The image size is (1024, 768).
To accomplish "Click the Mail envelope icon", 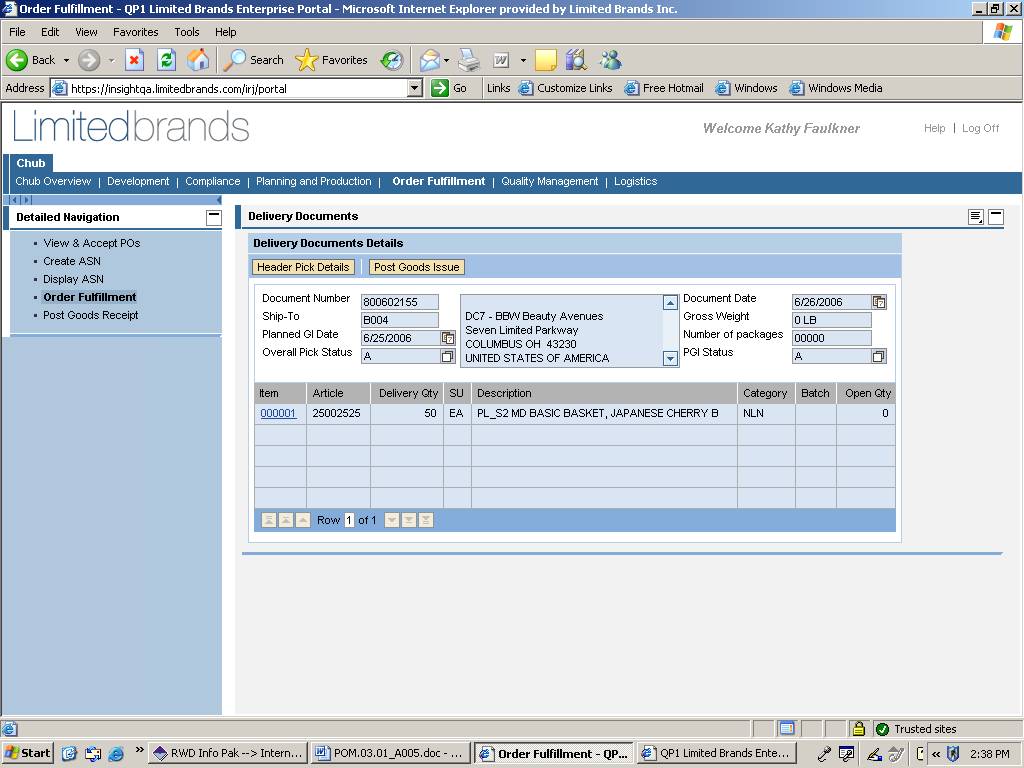I will 430,60.
